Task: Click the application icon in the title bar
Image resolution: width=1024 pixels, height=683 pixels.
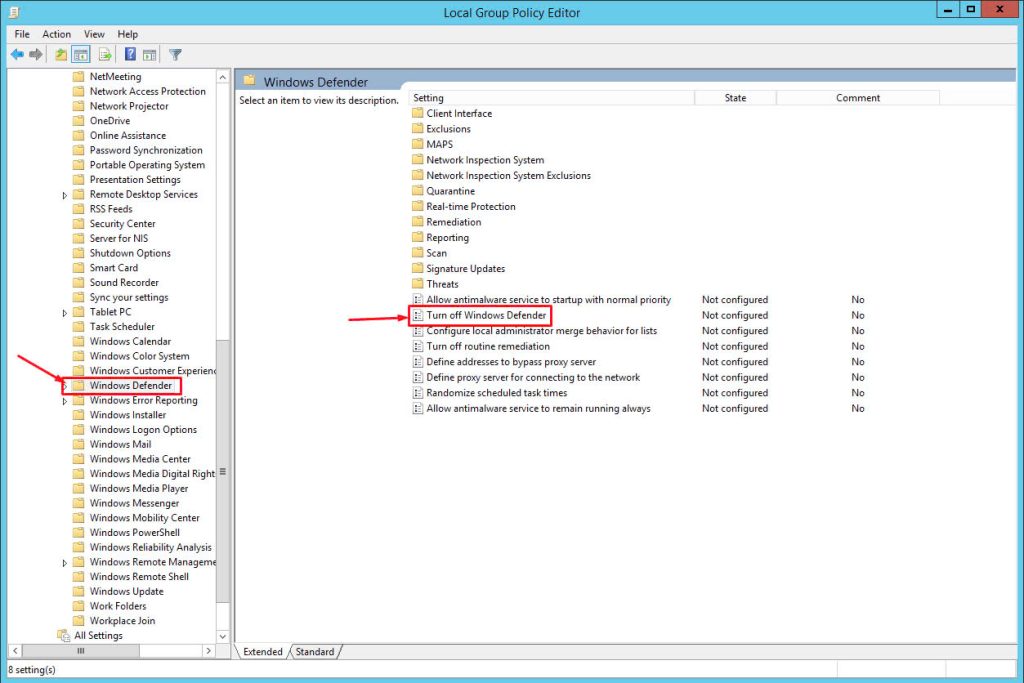Action: point(14,12)
